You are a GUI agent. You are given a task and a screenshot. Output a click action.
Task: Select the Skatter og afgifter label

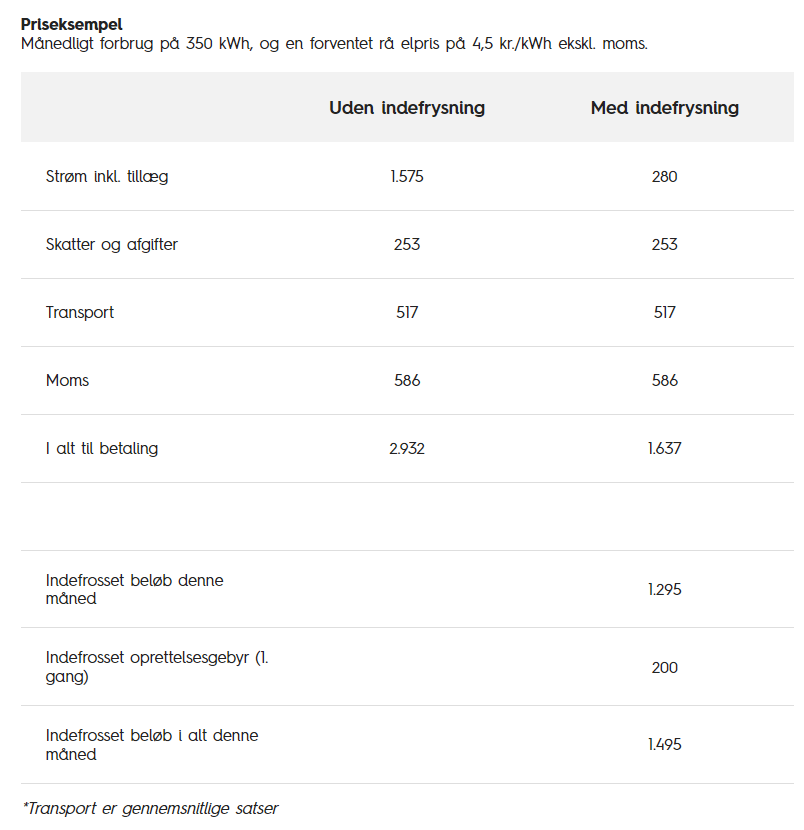[112, 245]
